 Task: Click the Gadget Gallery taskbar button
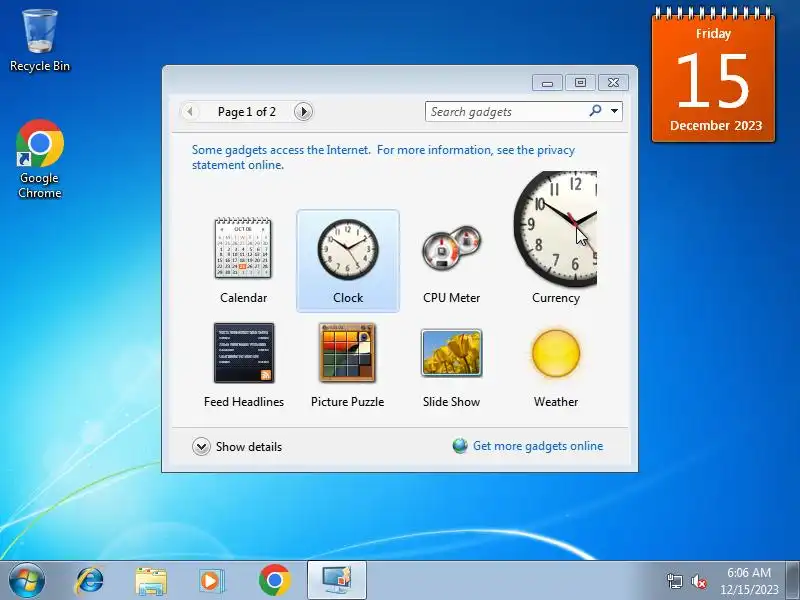point(337,580)
